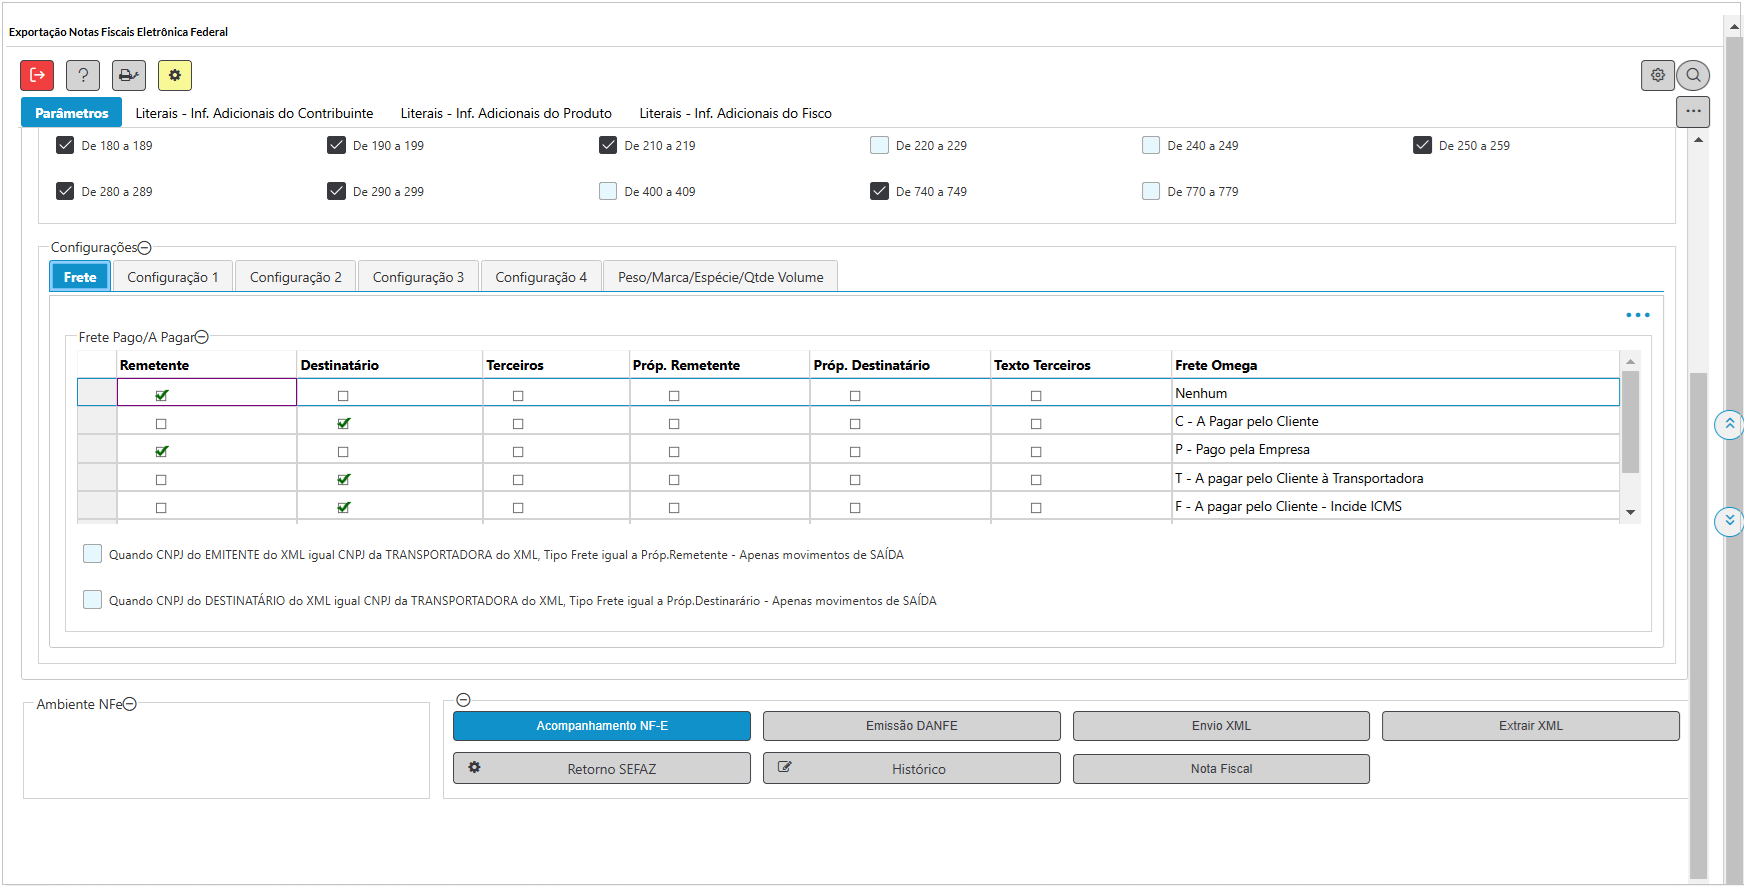The image size is (1747, 887).
Task: Click the double chevron down circle icon
Action: (1729, 521)
